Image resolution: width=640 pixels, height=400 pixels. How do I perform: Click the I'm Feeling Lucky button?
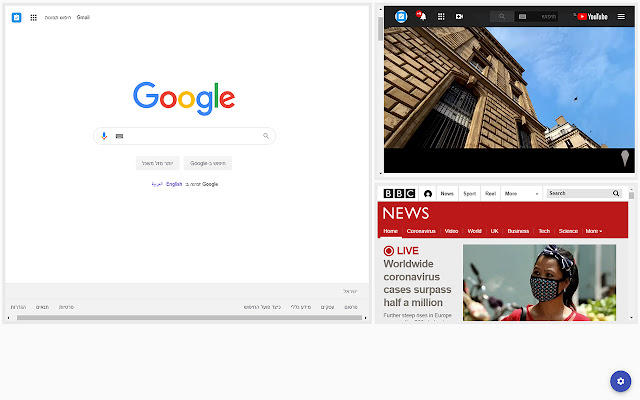click(158, 163)
